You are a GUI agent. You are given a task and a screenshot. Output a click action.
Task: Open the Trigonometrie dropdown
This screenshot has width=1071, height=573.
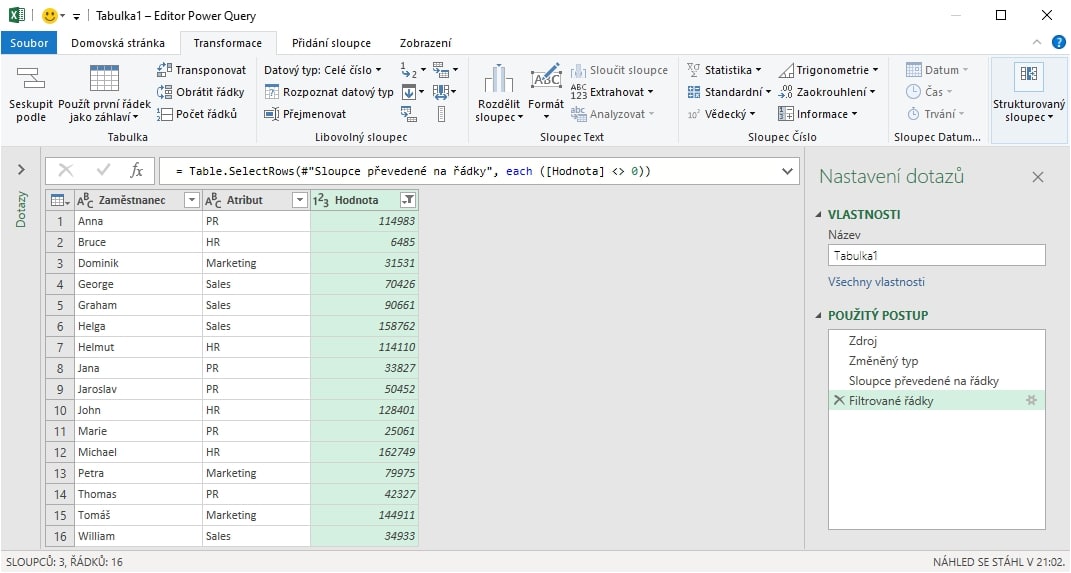(828, 70)
